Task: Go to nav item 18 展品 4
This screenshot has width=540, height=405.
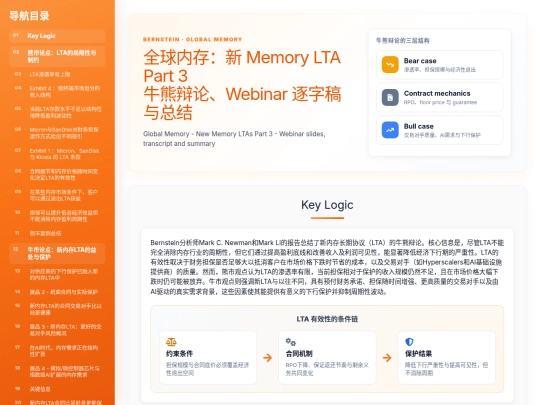Action: click(x=57, y=371)
